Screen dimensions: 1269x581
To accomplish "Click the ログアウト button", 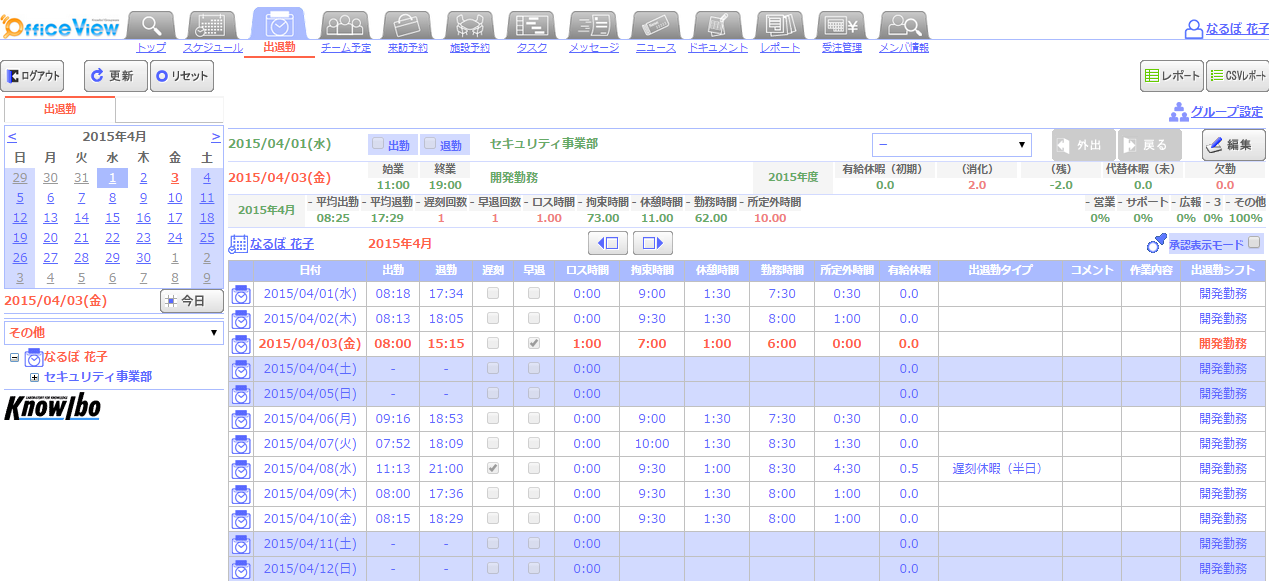I will click(32, 76).
